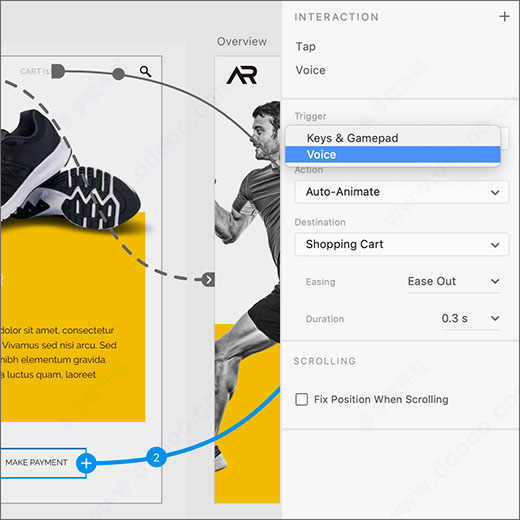520x520 pixels.
Task: Select the sneaker image on artboard
Action: coord(70,171)
